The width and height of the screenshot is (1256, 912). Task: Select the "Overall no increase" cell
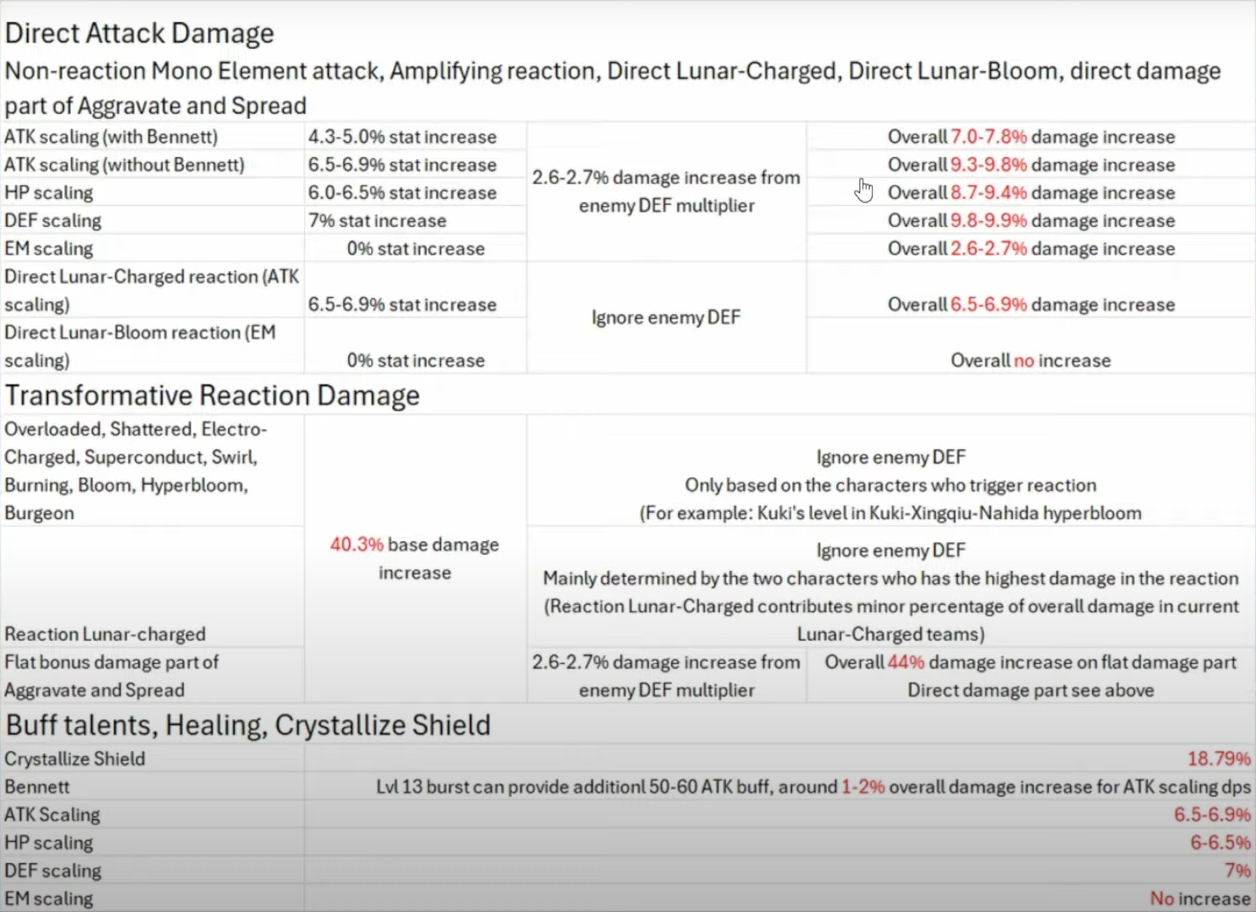point(1031,347)
